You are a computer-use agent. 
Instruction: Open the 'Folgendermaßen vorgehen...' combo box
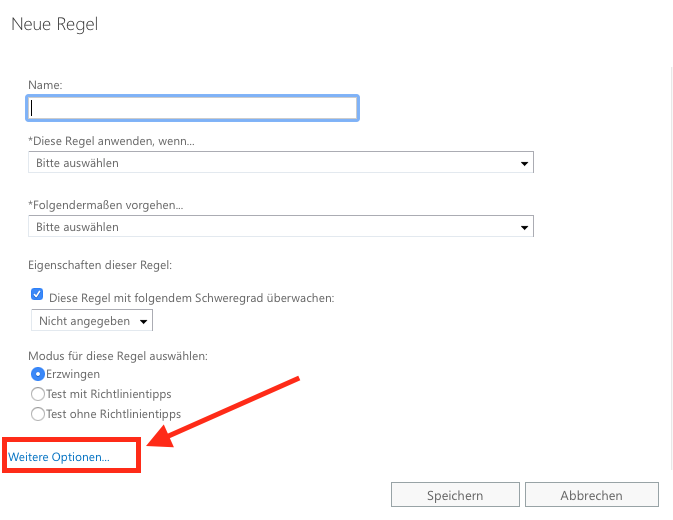click(x=281, y=226)
